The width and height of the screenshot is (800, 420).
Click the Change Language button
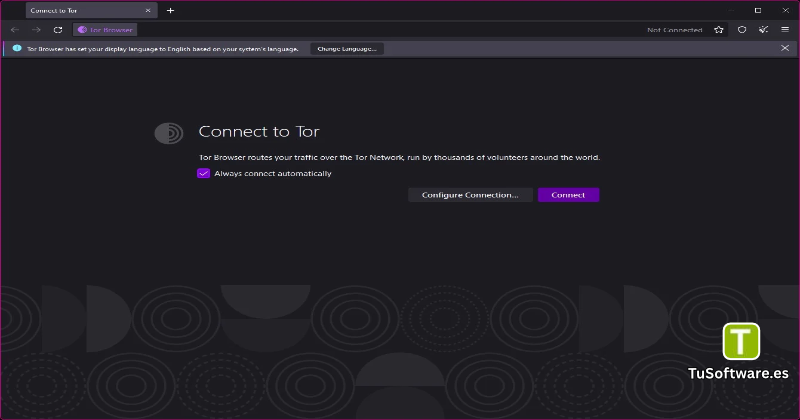pyautogui.click(x=347, y=49)
